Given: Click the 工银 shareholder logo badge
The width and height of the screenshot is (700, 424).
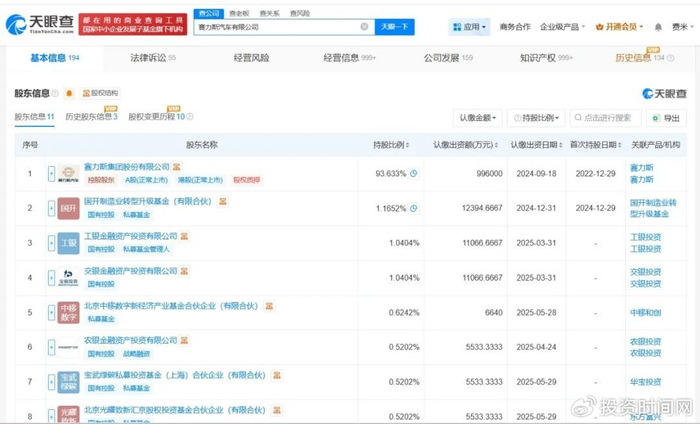Looking at the screenshot, I should (68, 242).
